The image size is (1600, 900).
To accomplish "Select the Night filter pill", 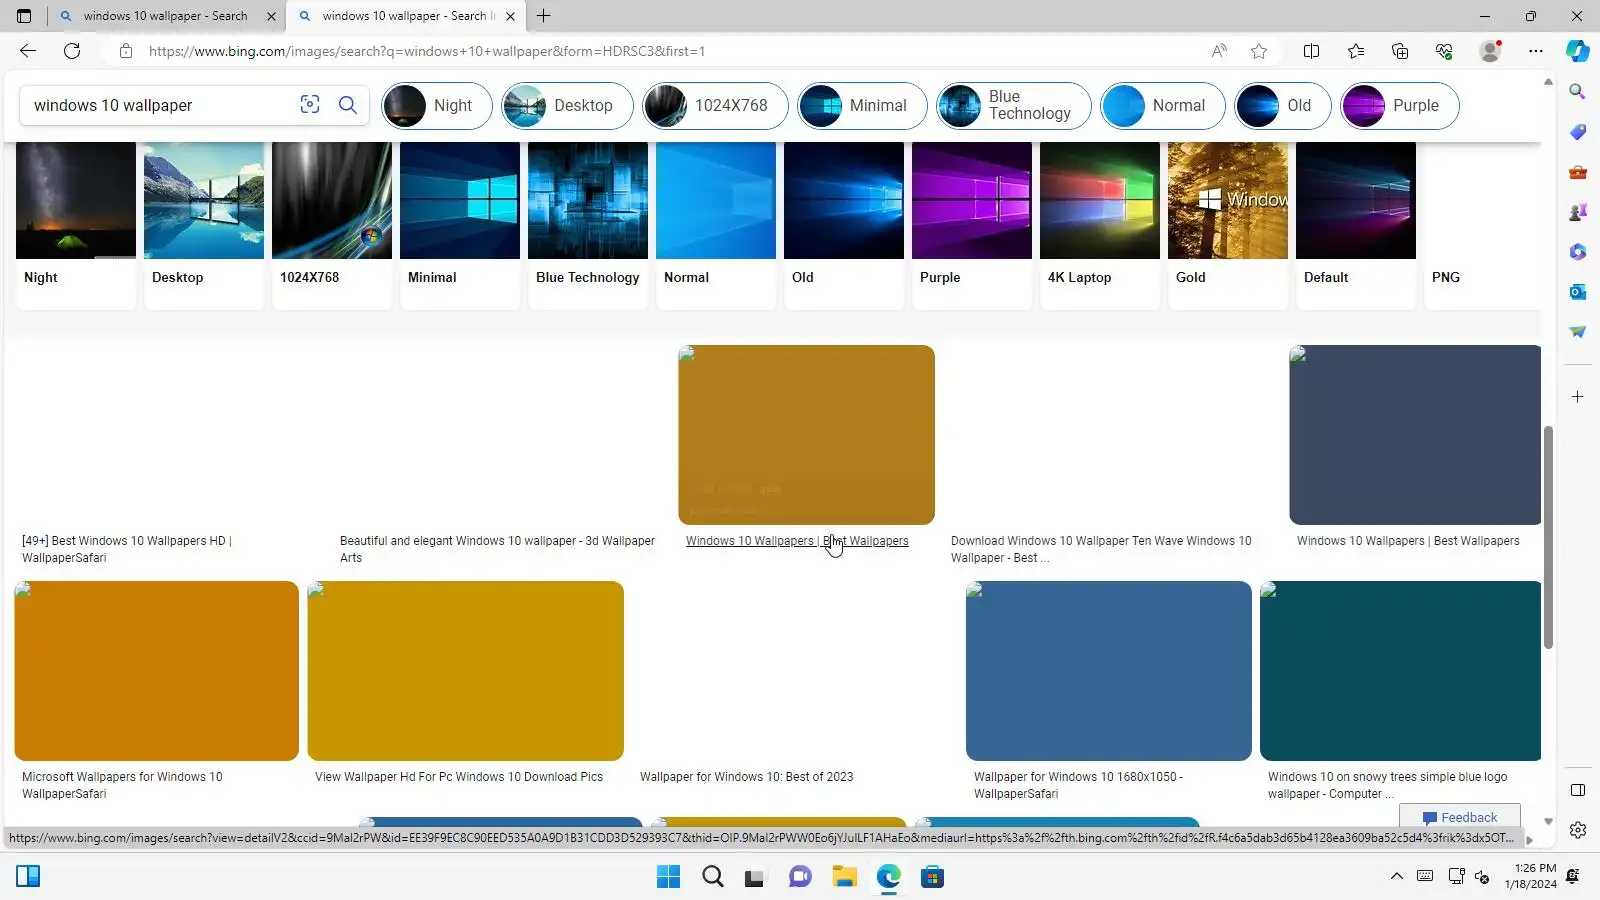I will pyautogui.click(x=437, y=106).
